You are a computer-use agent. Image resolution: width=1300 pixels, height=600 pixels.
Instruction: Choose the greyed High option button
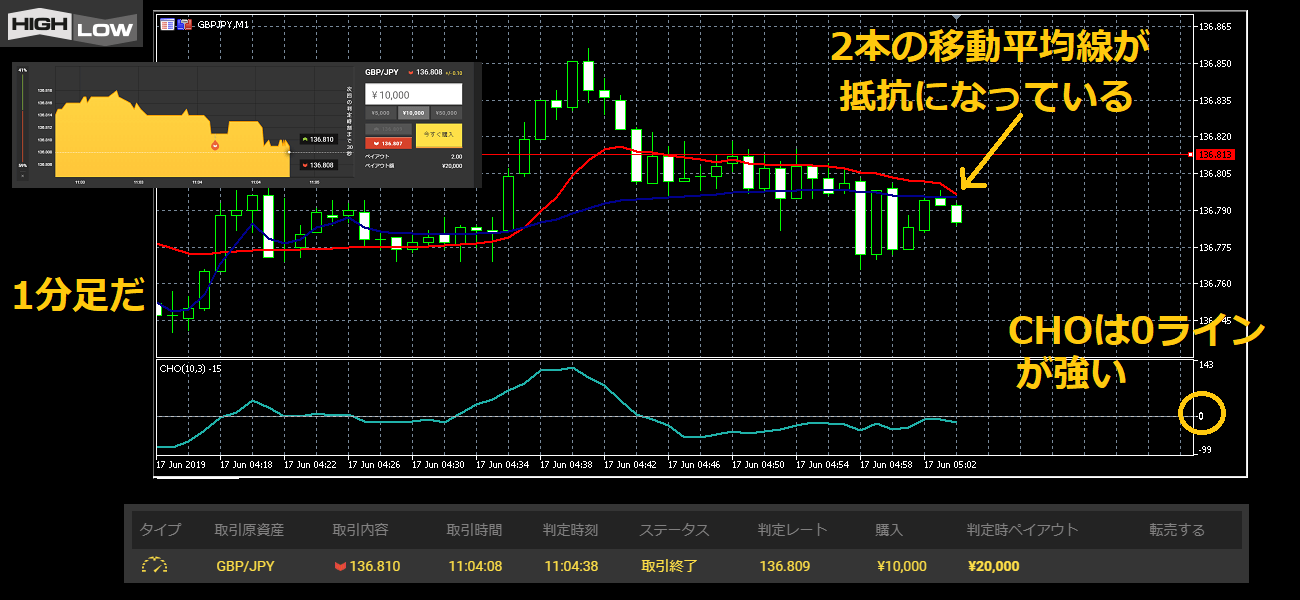[387, 129]
